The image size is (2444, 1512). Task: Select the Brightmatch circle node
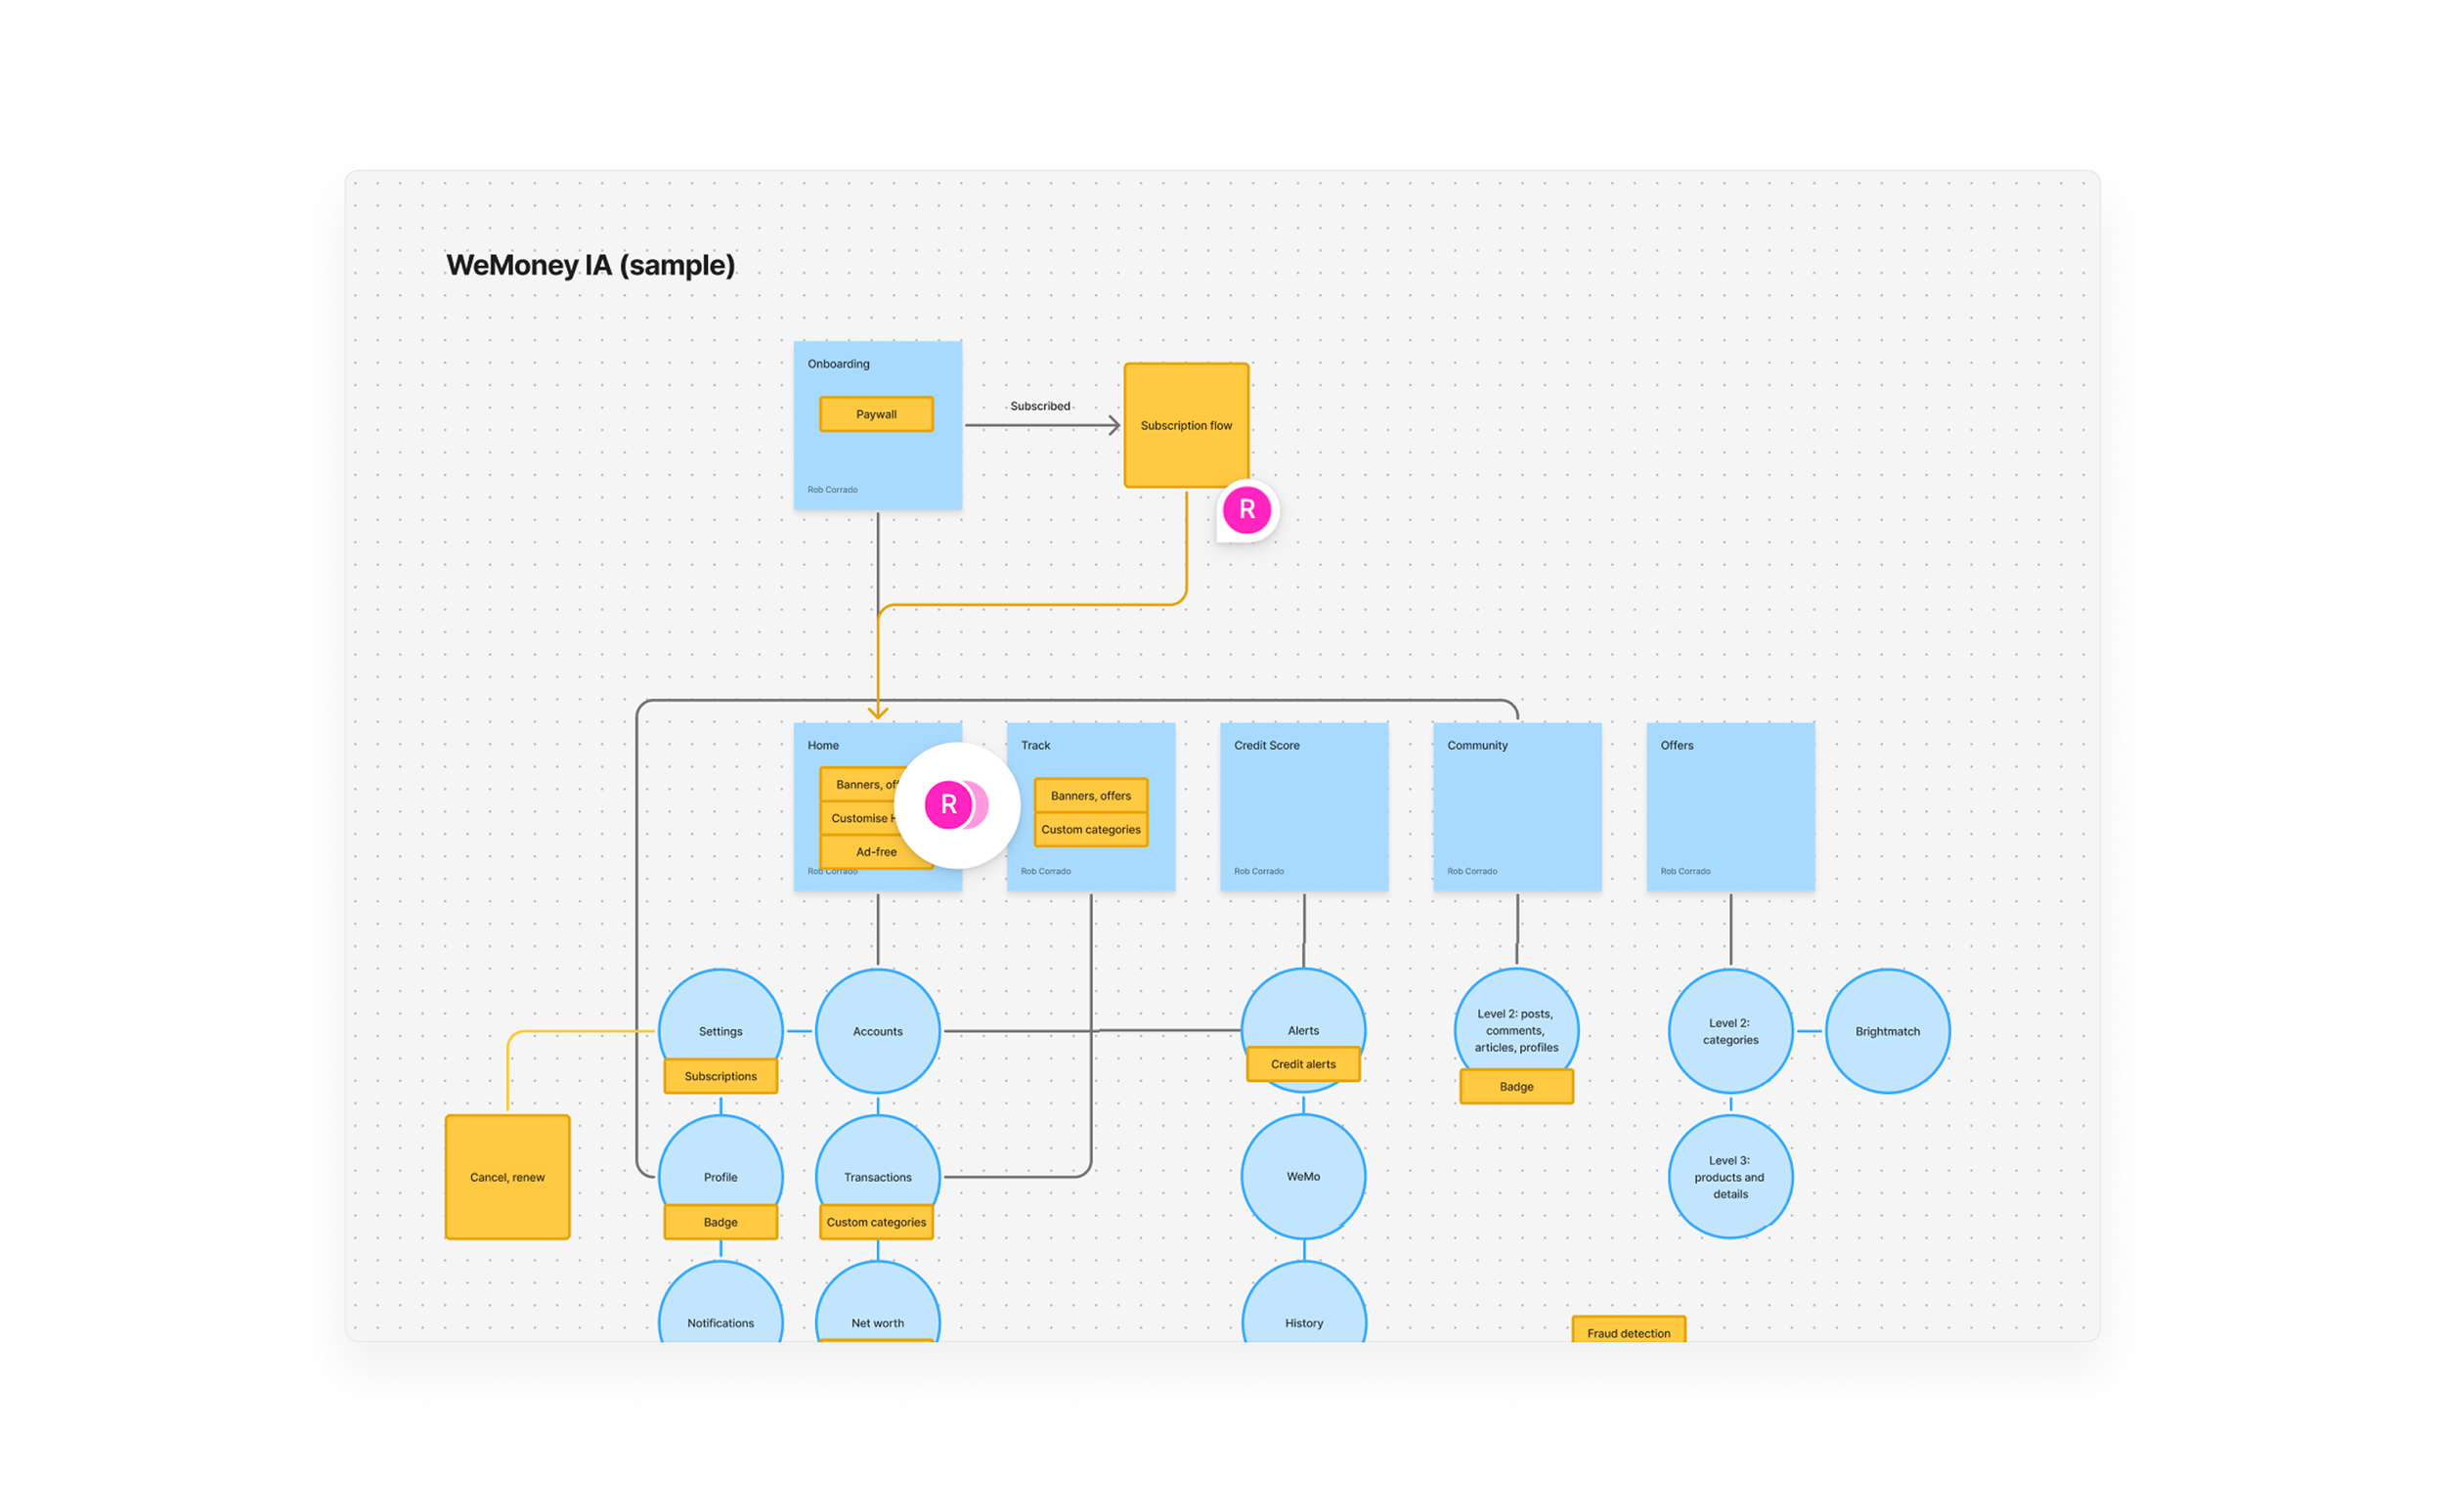pos(1887,1031)
